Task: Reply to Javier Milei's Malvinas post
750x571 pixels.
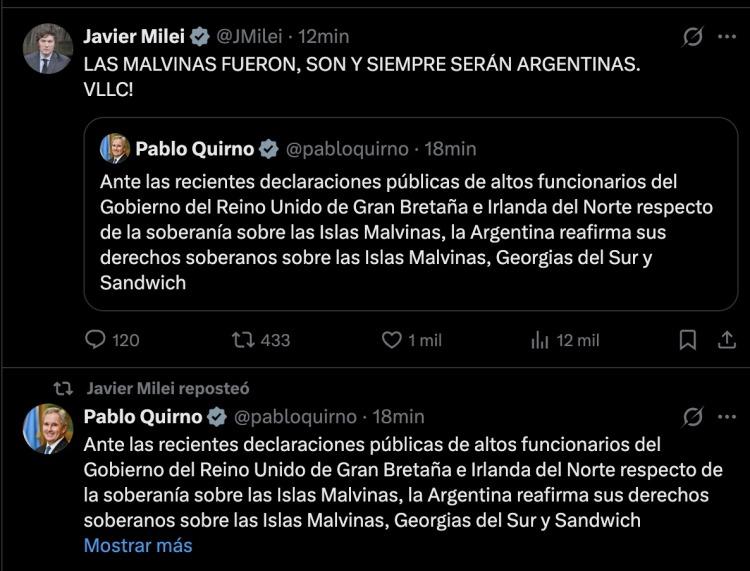Action: 96,340
